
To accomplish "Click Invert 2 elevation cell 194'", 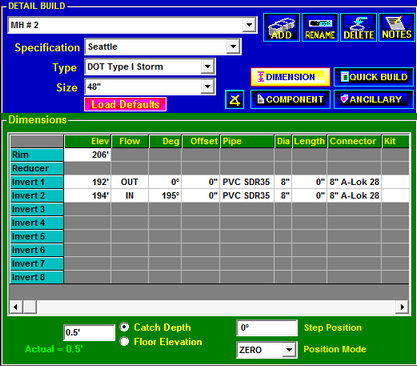I will (x=87, y=196).
